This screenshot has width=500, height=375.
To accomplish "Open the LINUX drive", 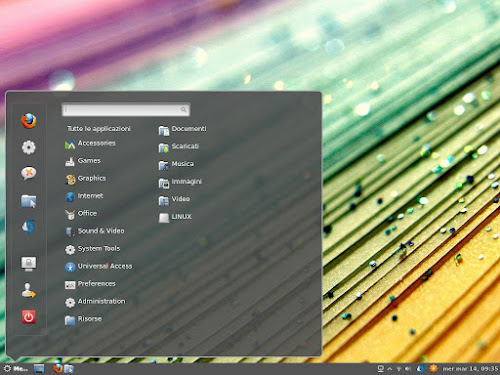I will pyautogui.click(x=175, y=217).
